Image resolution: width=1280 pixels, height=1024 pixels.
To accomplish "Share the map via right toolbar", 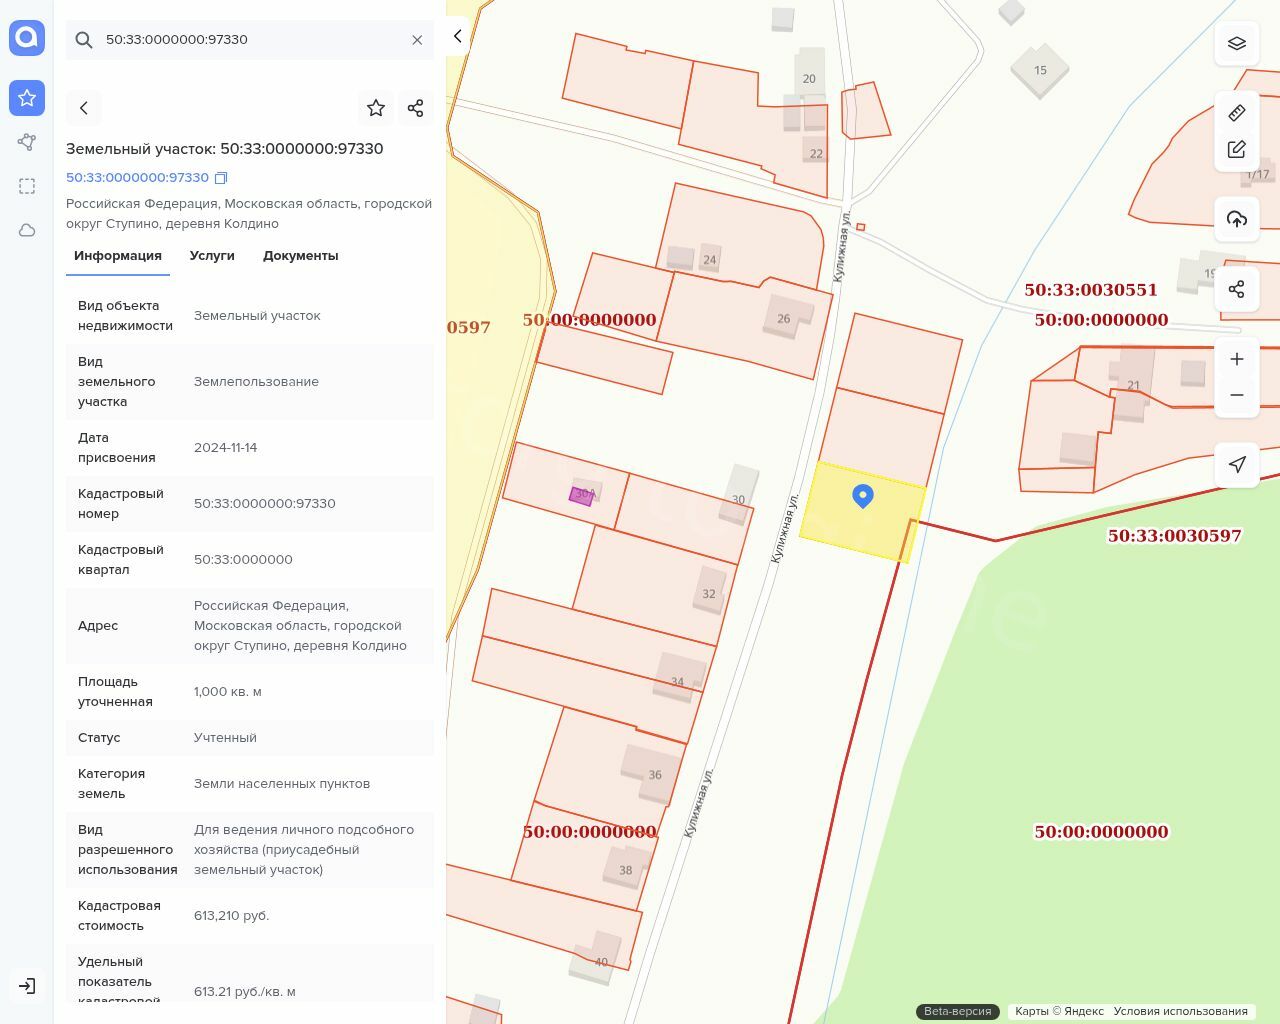I will tap(1236, 289).
